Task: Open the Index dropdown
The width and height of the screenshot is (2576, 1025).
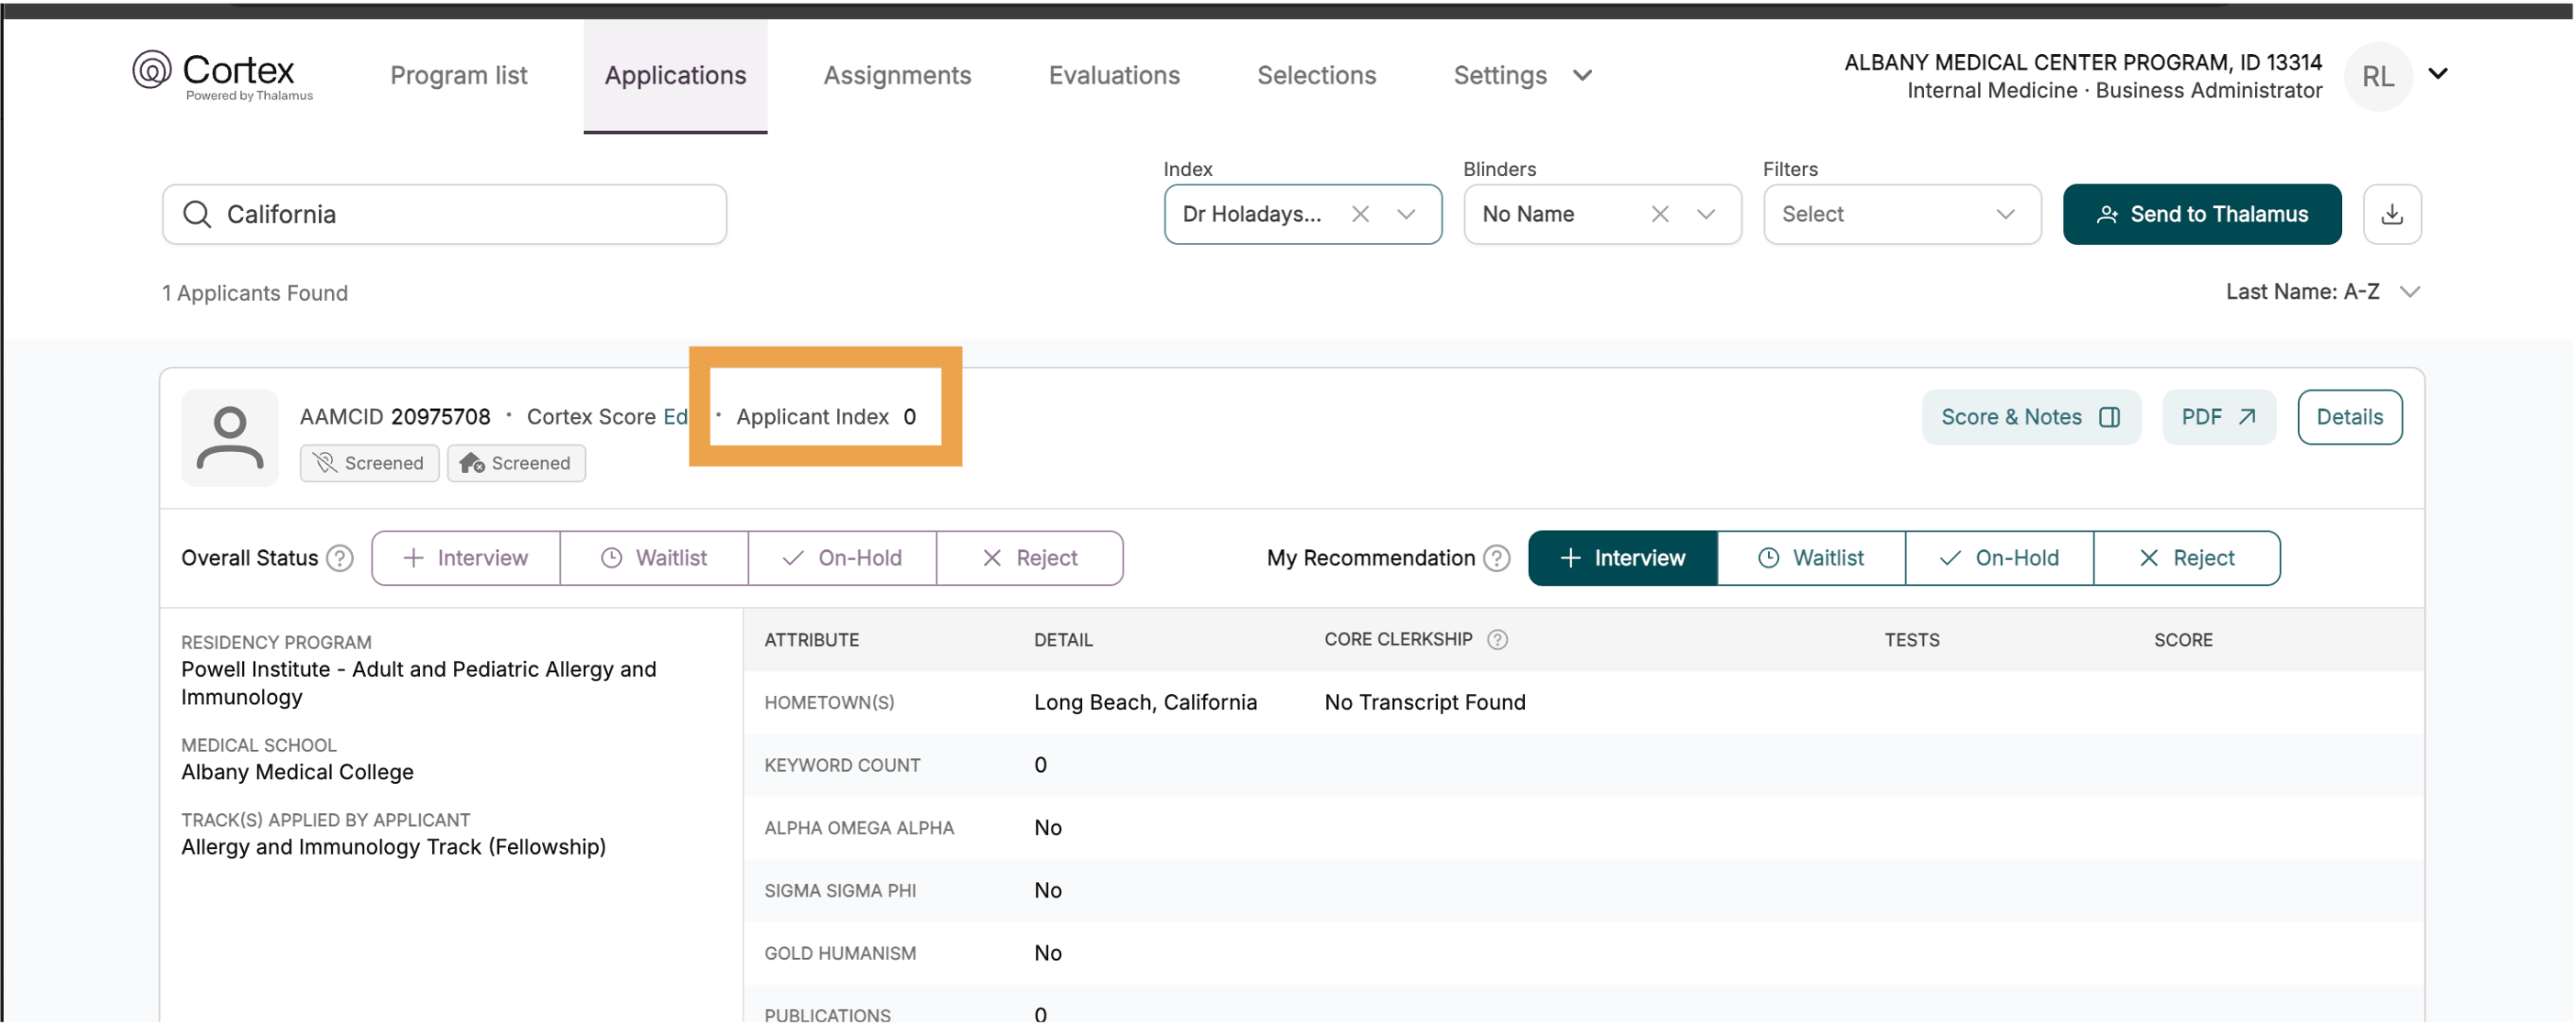Action: click(x=1406, y=214)
